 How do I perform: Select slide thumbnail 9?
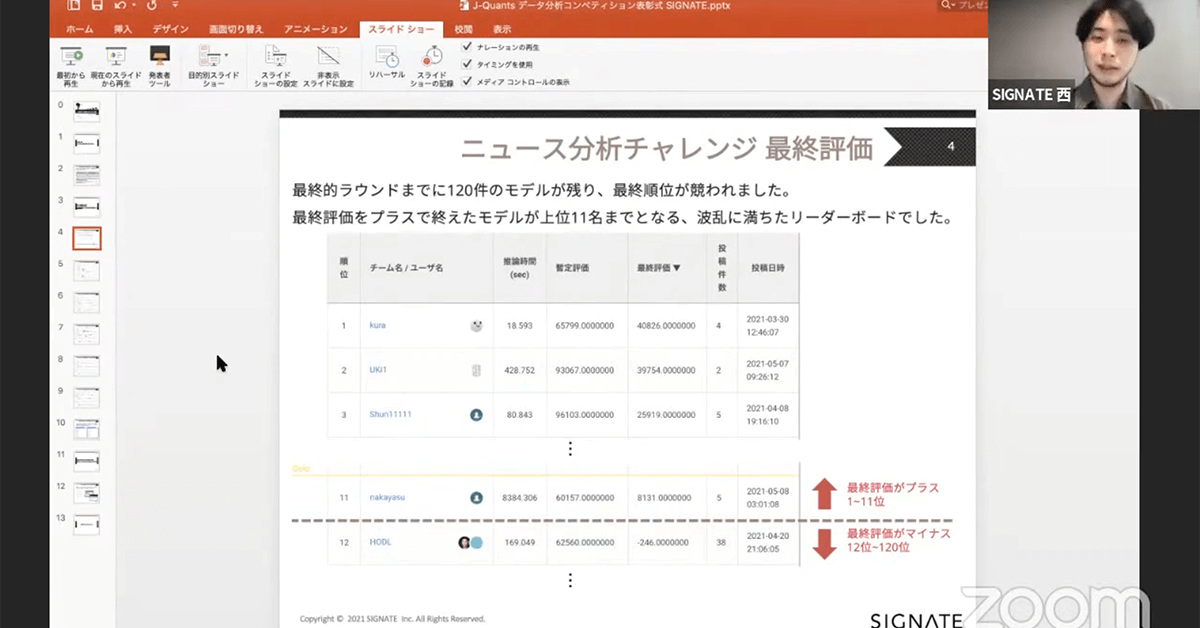click(x=87, y=398)
